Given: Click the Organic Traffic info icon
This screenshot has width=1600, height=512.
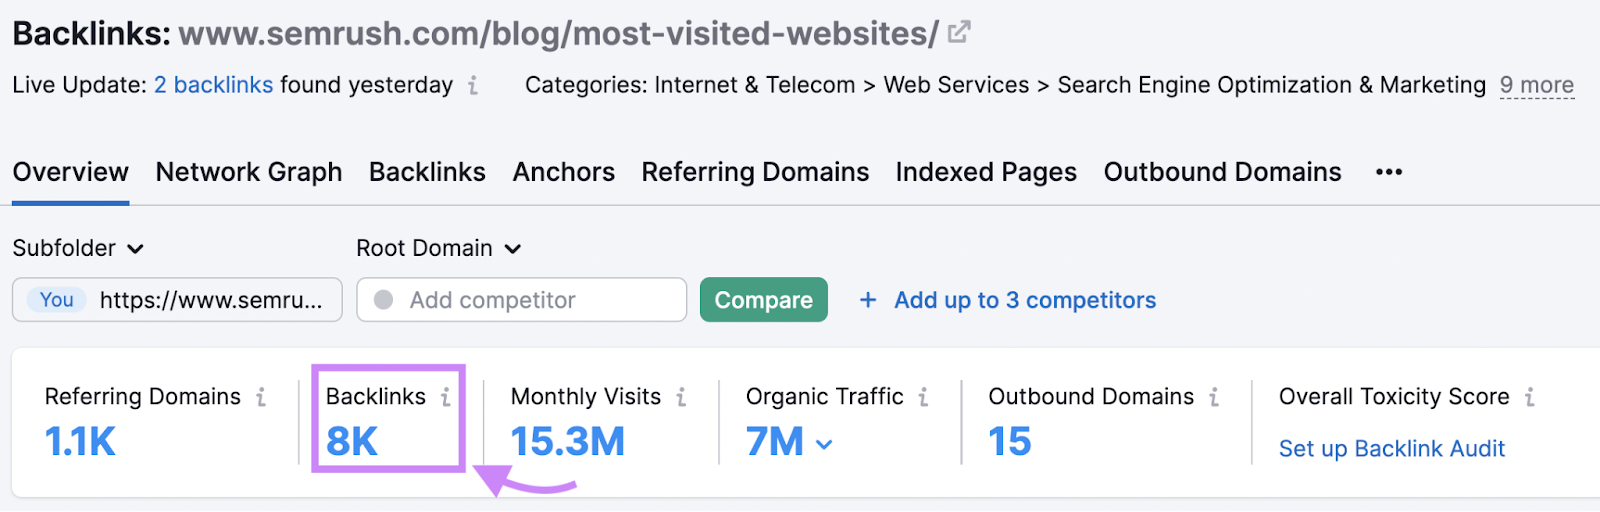Looking at the screenshot, I should pos(923,397).
